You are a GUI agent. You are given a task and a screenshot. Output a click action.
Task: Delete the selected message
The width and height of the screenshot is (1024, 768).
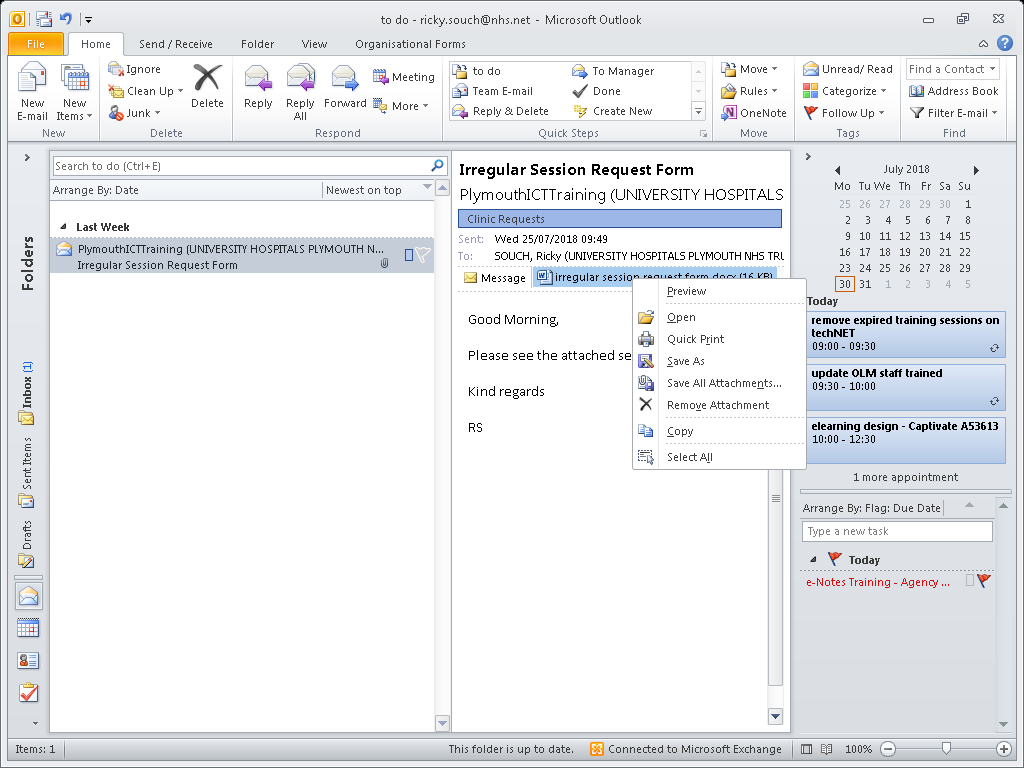[207, 86]
